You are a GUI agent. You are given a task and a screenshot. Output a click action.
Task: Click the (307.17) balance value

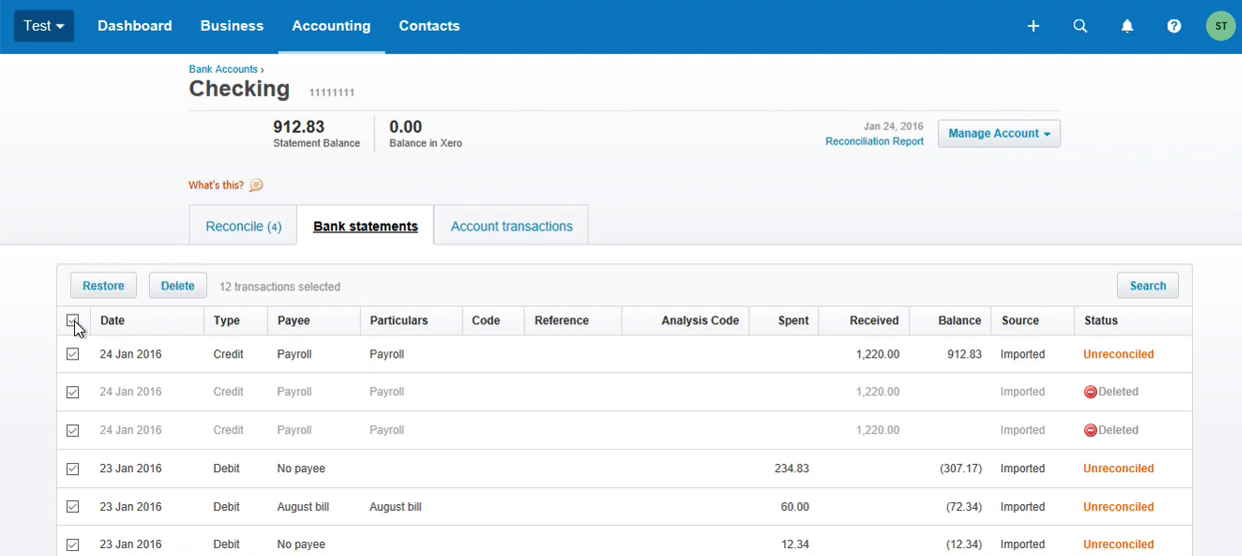click(961, 469)
